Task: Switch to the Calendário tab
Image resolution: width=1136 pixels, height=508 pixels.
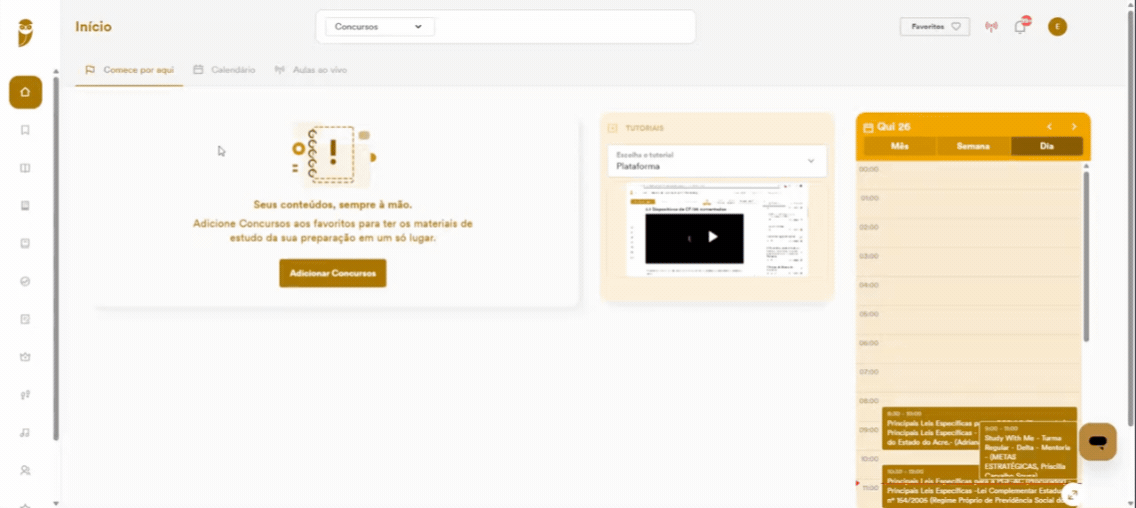Action: (224, 70)
